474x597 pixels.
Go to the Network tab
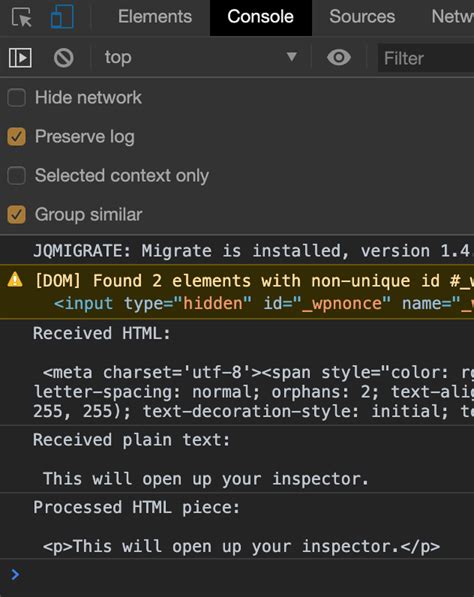click(x=452, y=17)
